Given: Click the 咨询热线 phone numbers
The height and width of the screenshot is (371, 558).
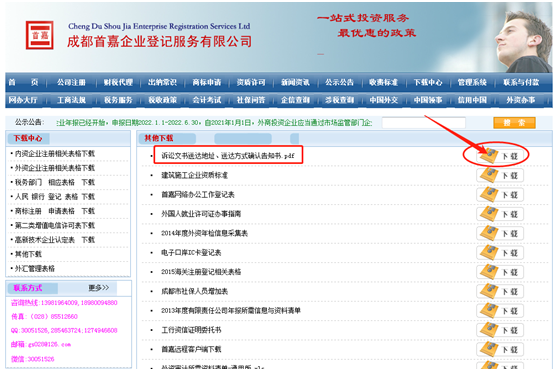Looking at the screenshot, I should click(x=64, y=302).
